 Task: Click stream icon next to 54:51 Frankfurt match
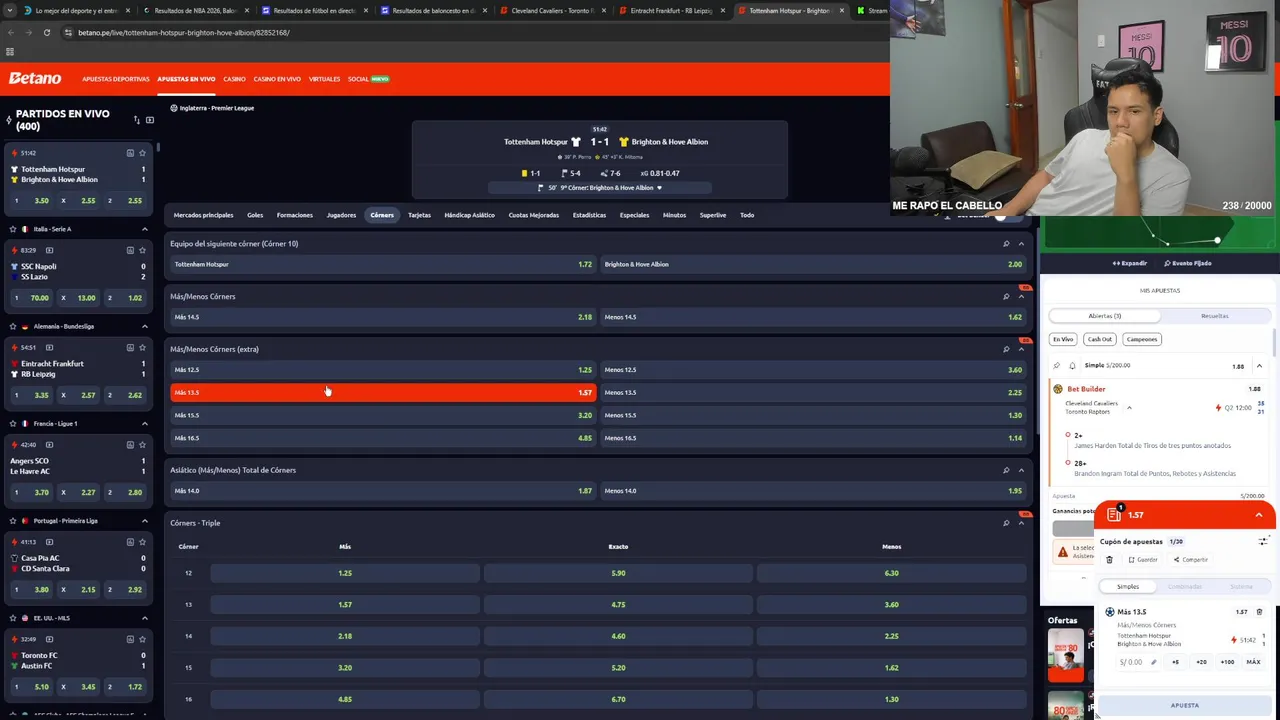tap(49, 347)
